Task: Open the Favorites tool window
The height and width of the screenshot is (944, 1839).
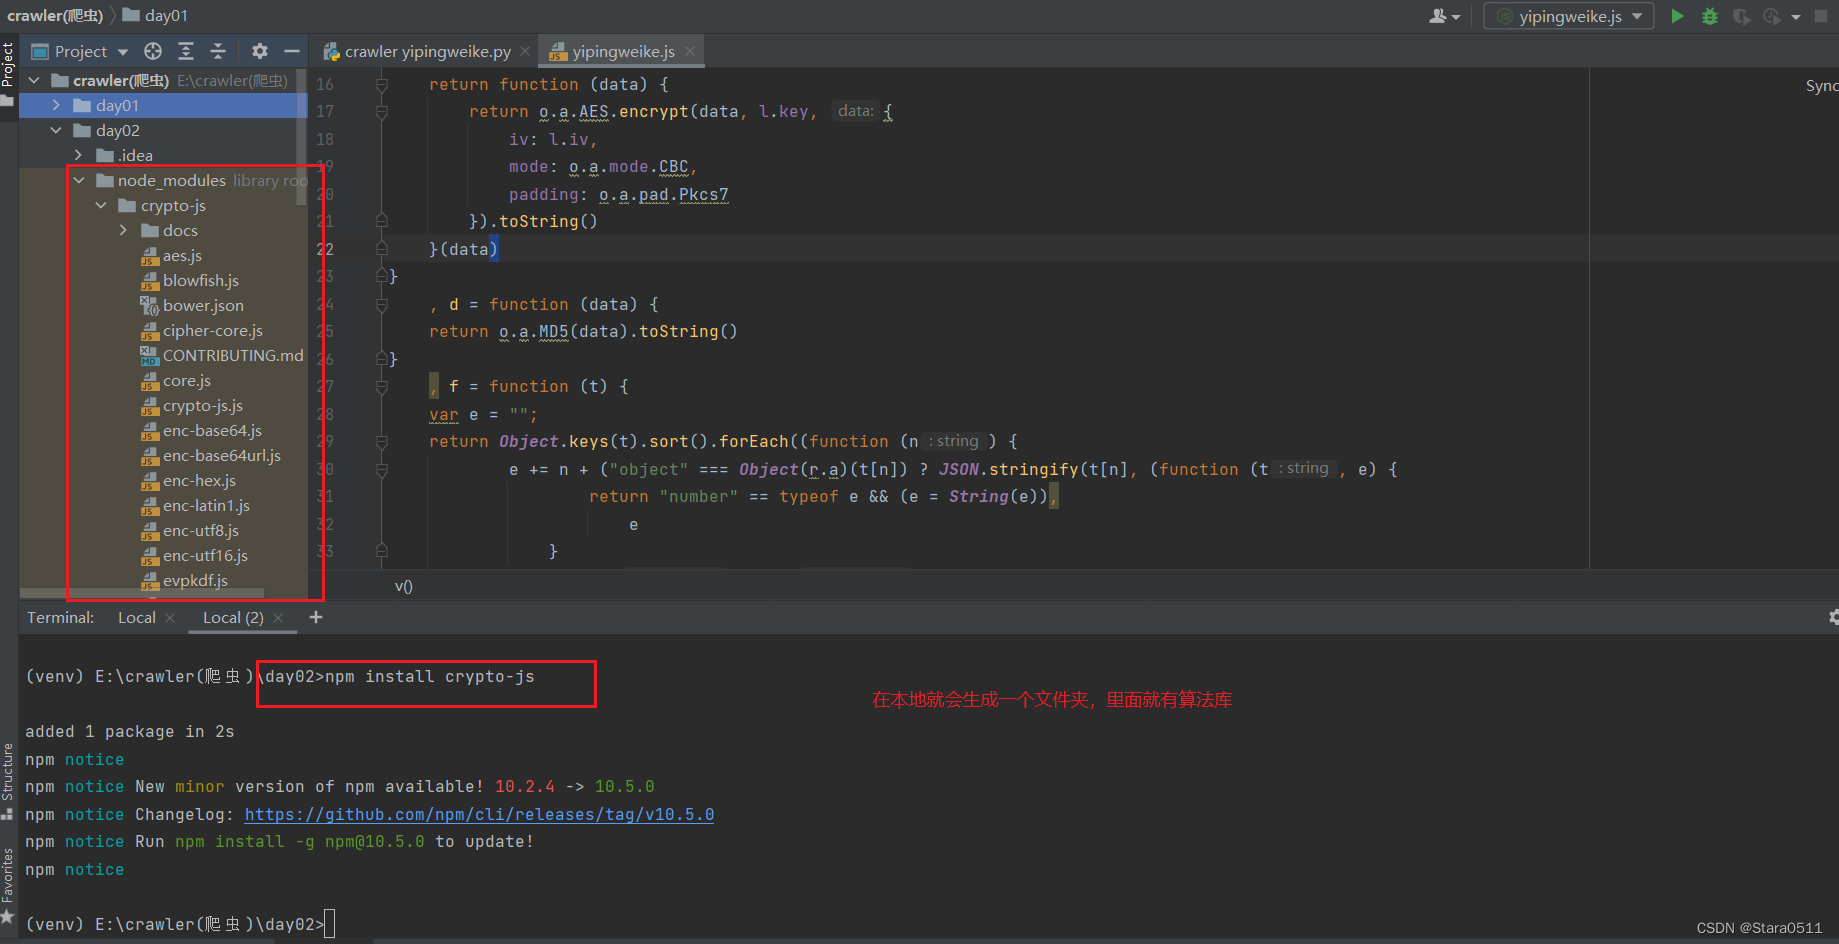Action: tap(8, 884)
